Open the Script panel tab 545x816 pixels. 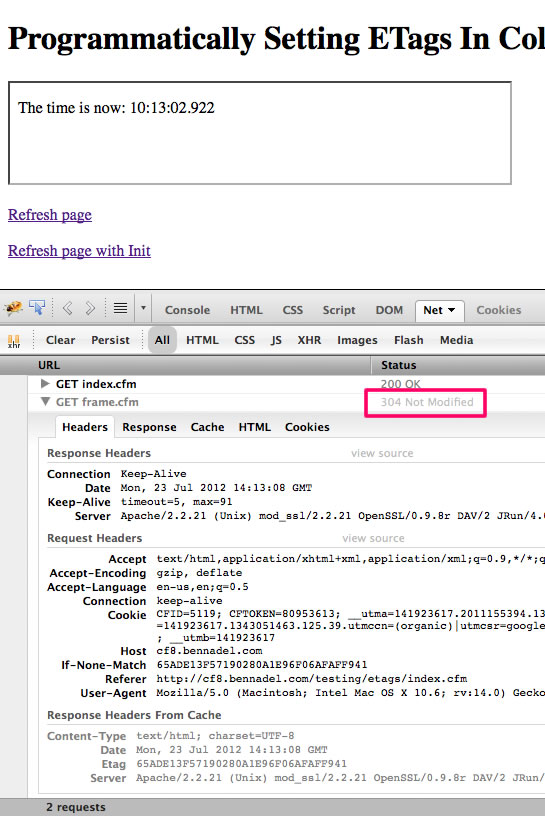tap(339, 310)
